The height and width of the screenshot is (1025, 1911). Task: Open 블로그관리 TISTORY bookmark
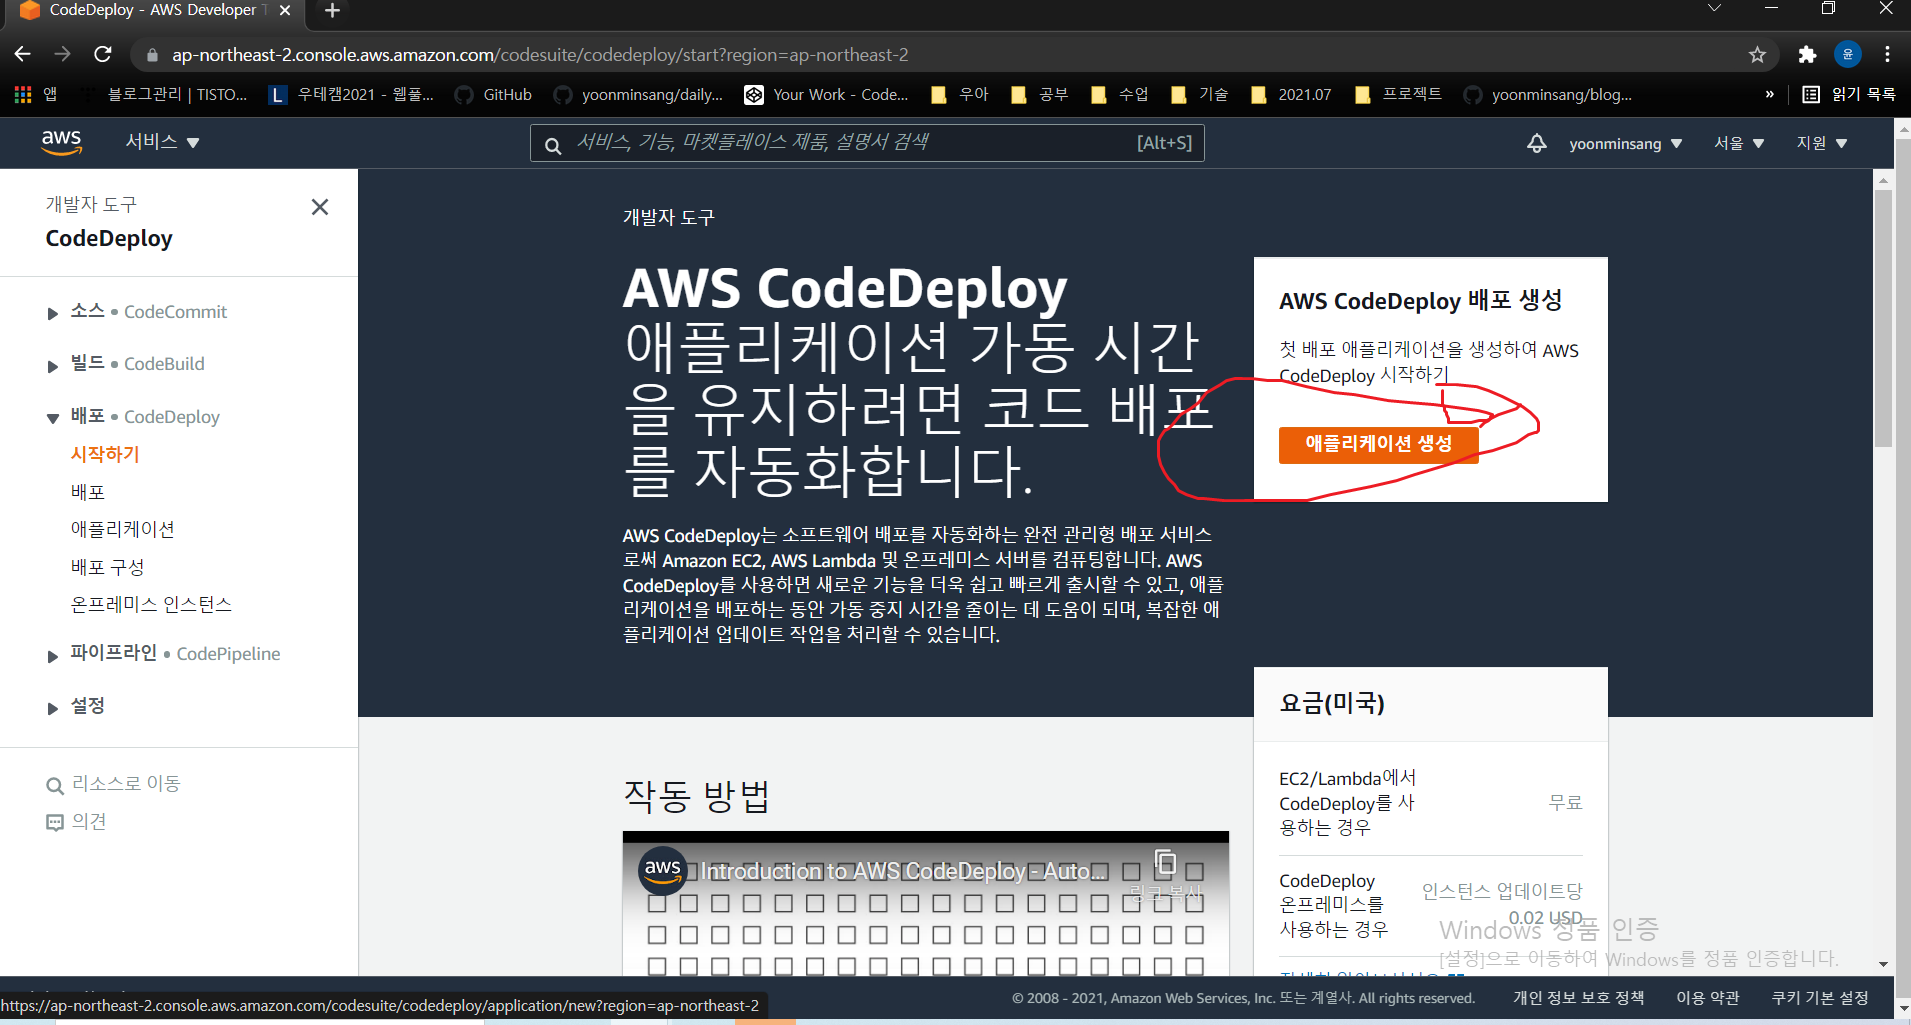pos(163,94)
